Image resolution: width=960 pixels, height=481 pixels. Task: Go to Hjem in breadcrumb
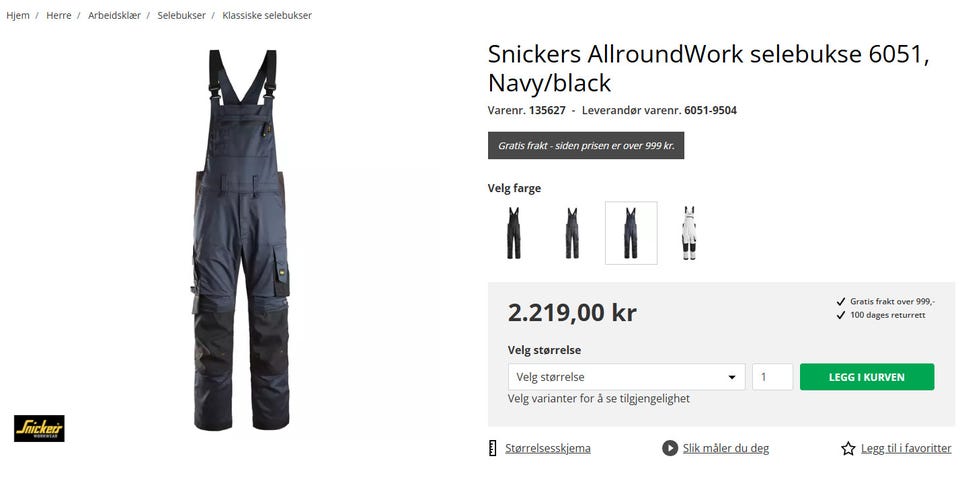(x=18, y=15)
